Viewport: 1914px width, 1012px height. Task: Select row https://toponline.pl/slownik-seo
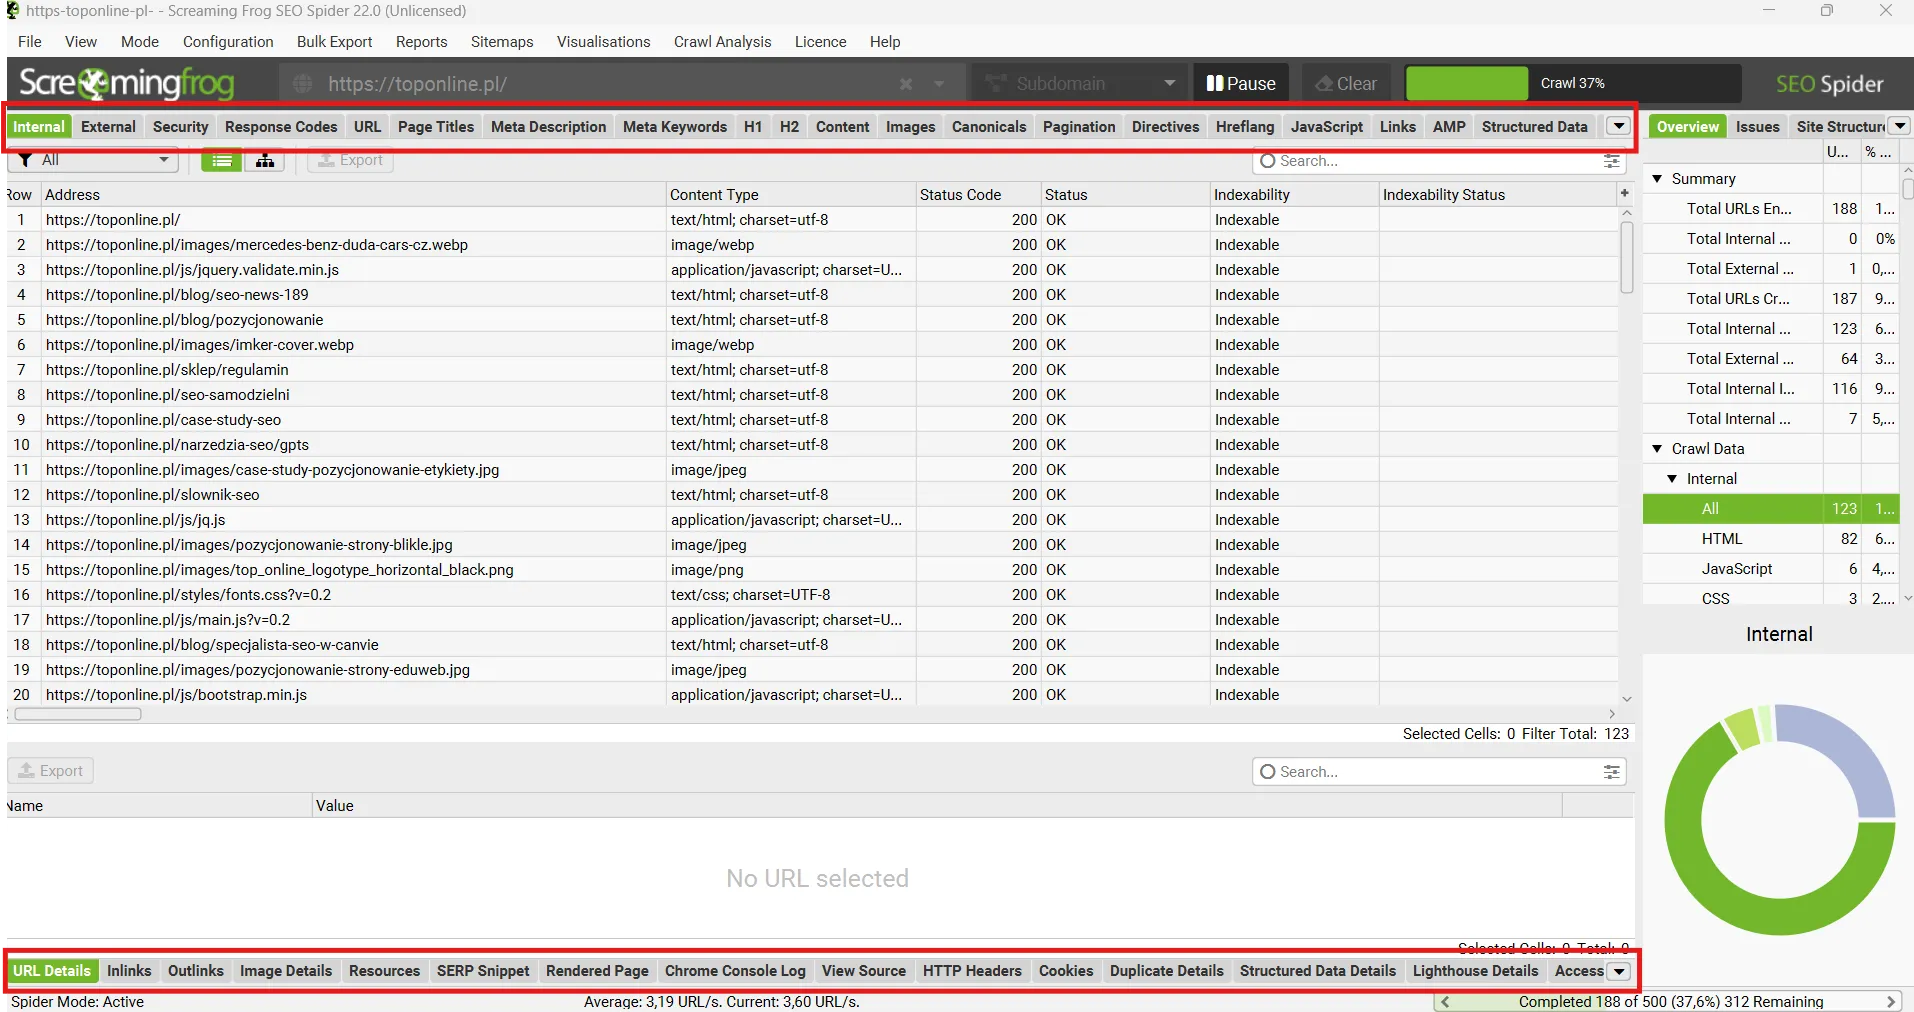(x=812, y=495)
